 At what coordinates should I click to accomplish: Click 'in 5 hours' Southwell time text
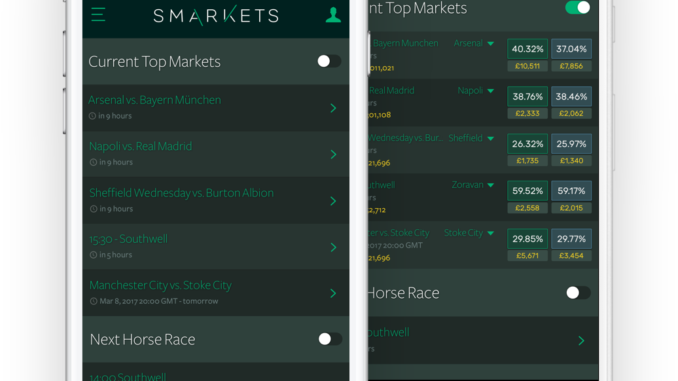pyautogui.click(x=115, y=255)
